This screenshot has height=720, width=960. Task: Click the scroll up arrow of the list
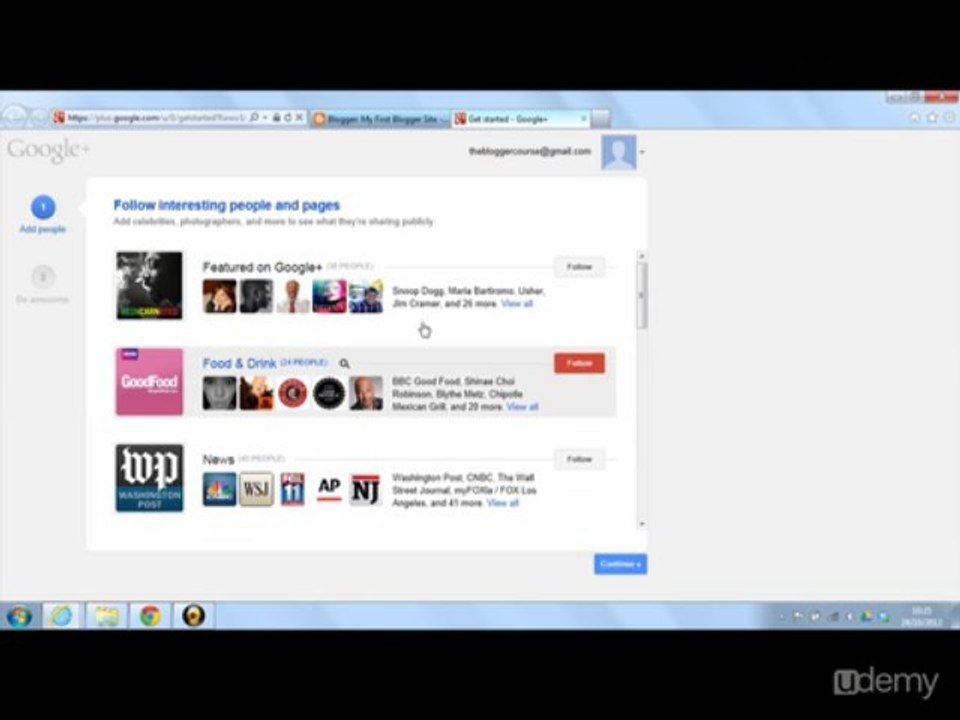coord(642,255)
